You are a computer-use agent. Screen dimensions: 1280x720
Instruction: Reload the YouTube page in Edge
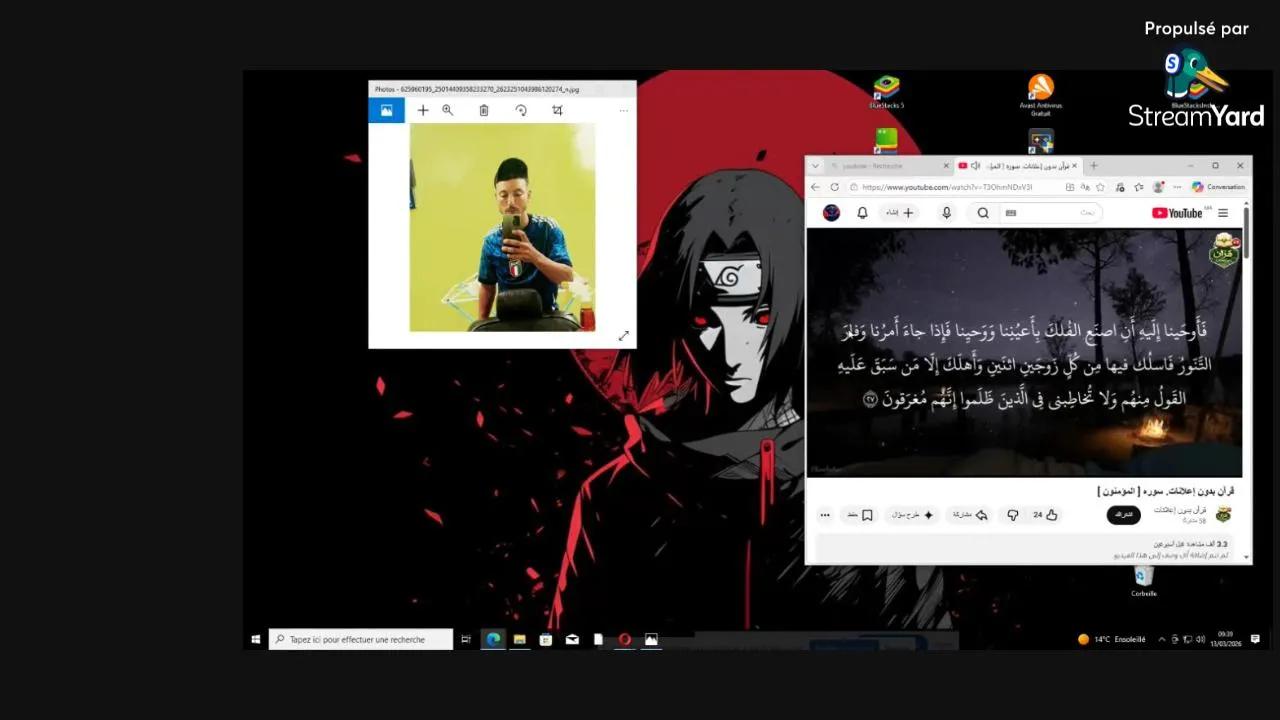pos(835,187)
